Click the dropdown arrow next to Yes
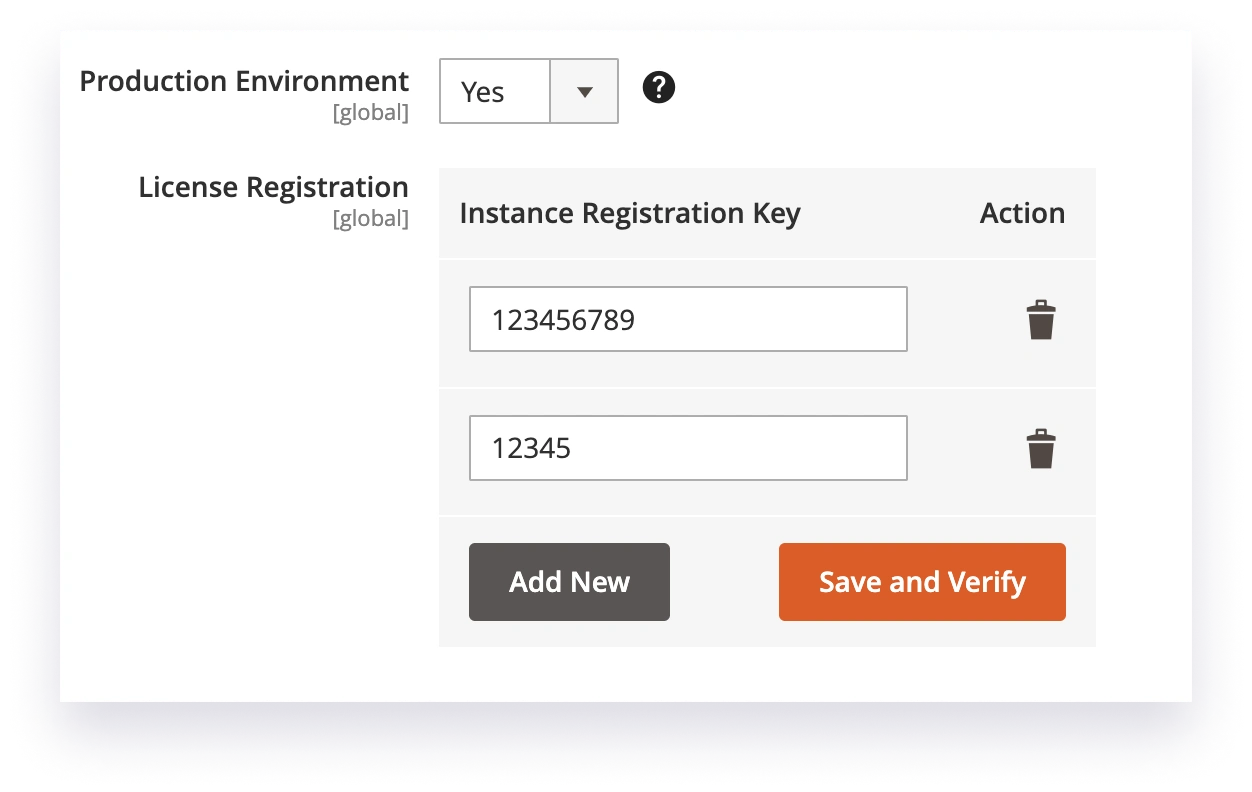The width and height of the screenshot is (1252, 792). (x=583, y=91)
